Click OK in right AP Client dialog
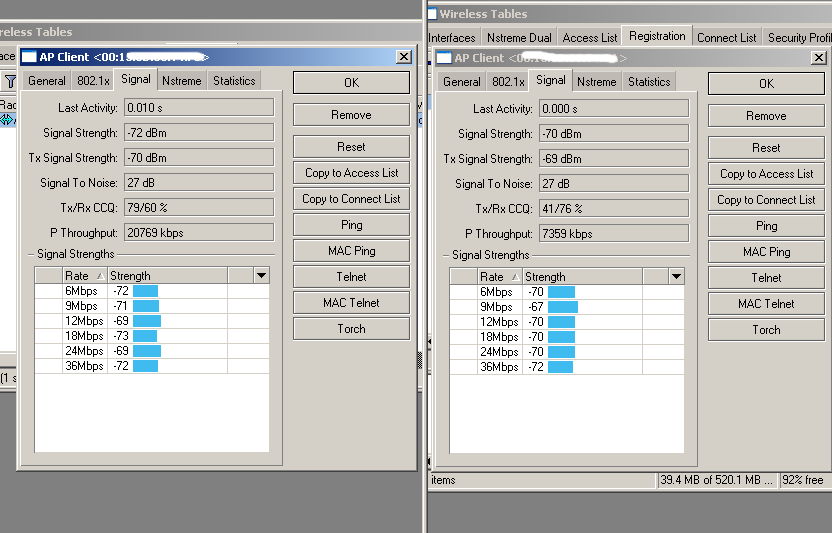 [766, 84]
